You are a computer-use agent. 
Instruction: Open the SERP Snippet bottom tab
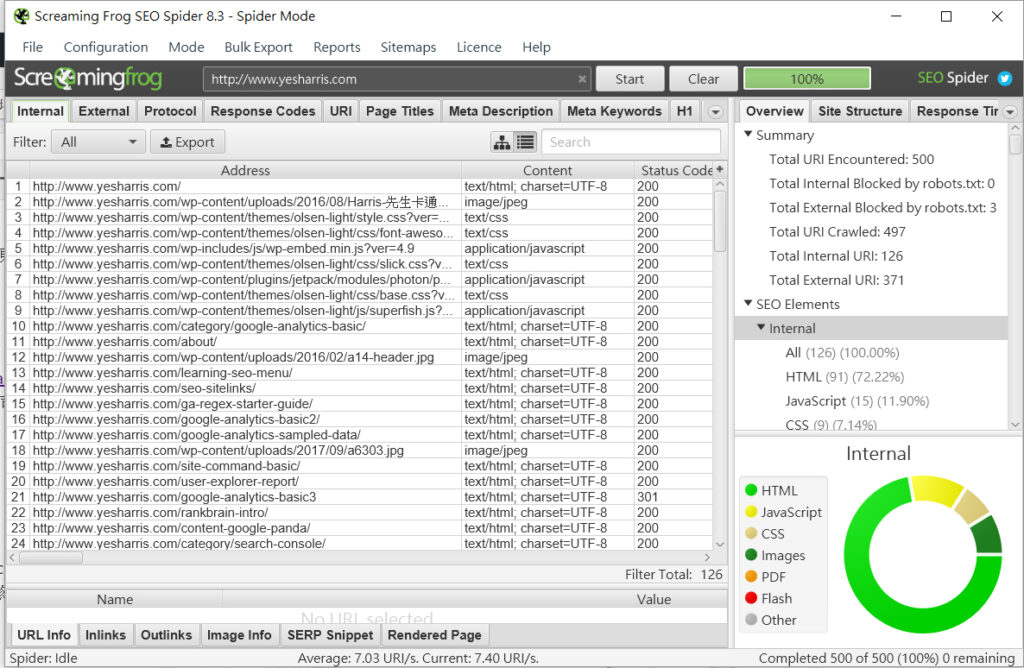coord(330,635)
